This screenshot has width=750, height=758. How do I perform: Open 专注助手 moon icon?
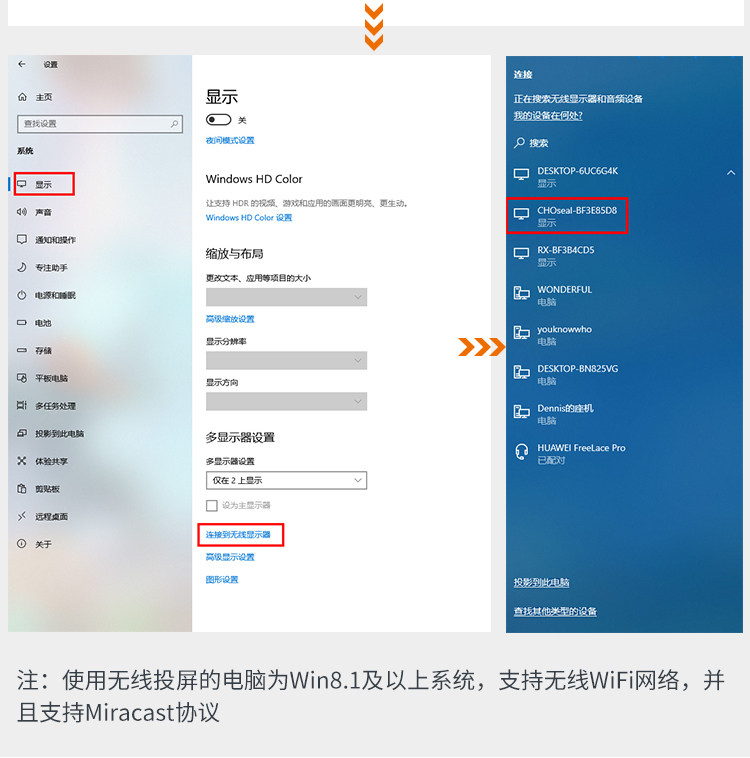tap(22, 267)
